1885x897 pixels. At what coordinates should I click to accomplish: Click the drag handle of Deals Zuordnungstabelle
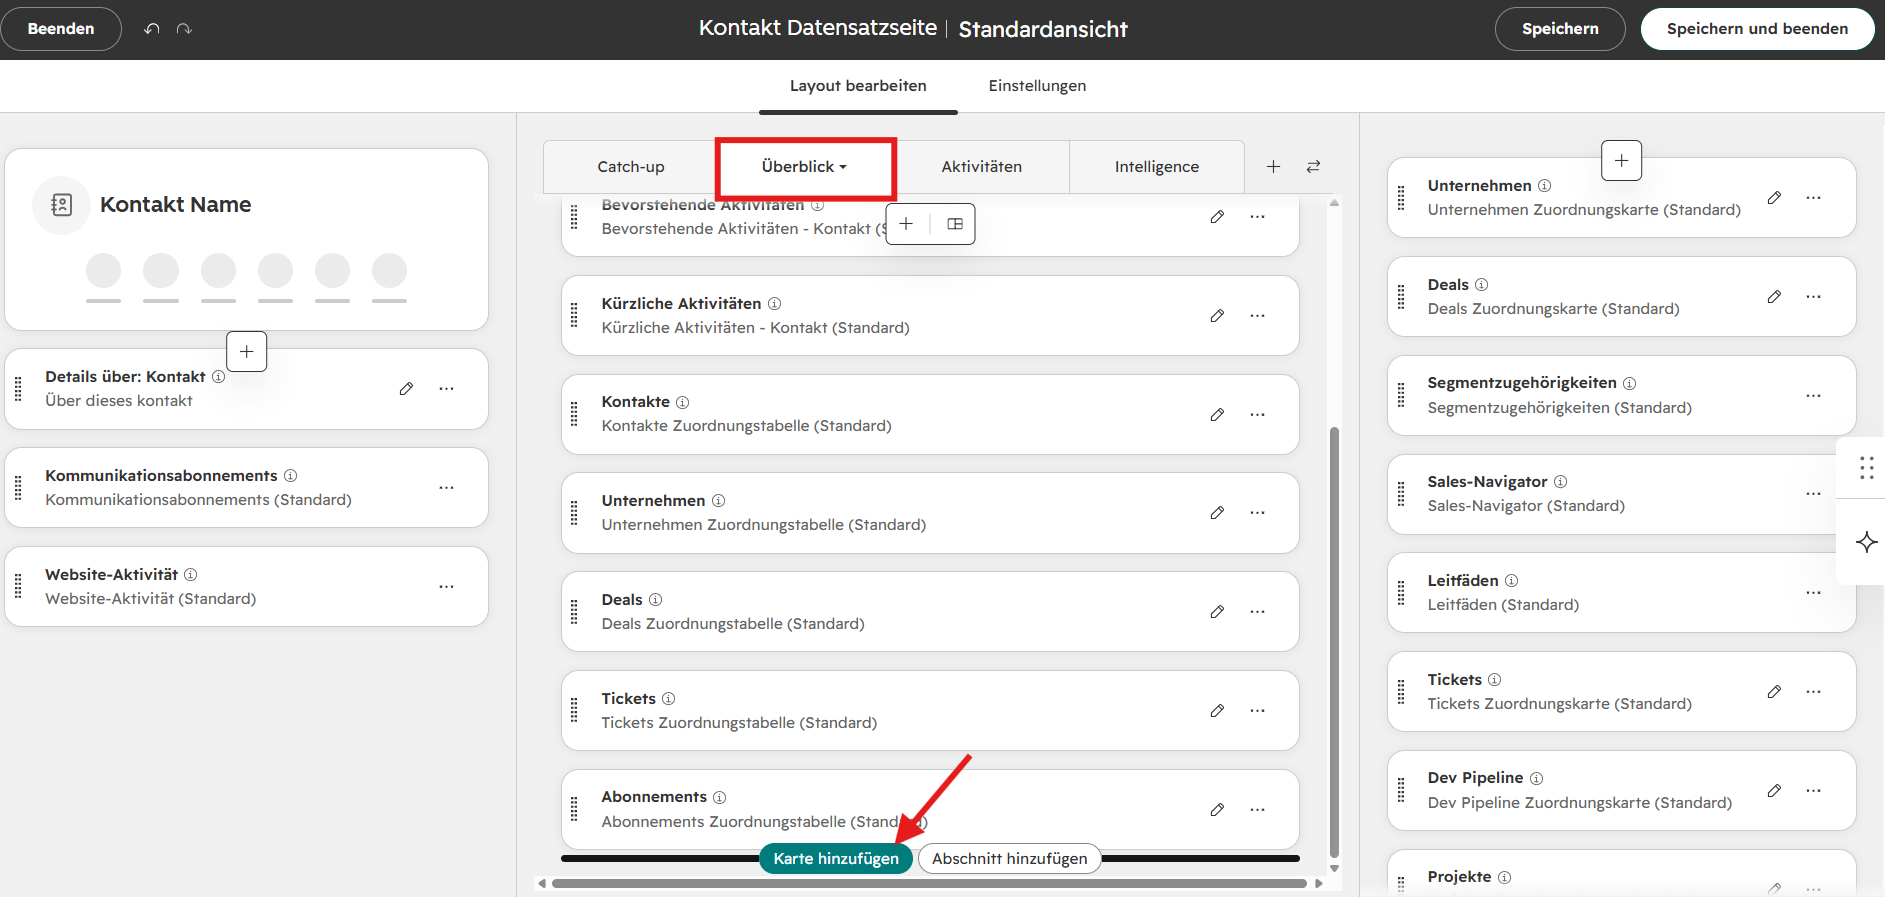[574, 611]
